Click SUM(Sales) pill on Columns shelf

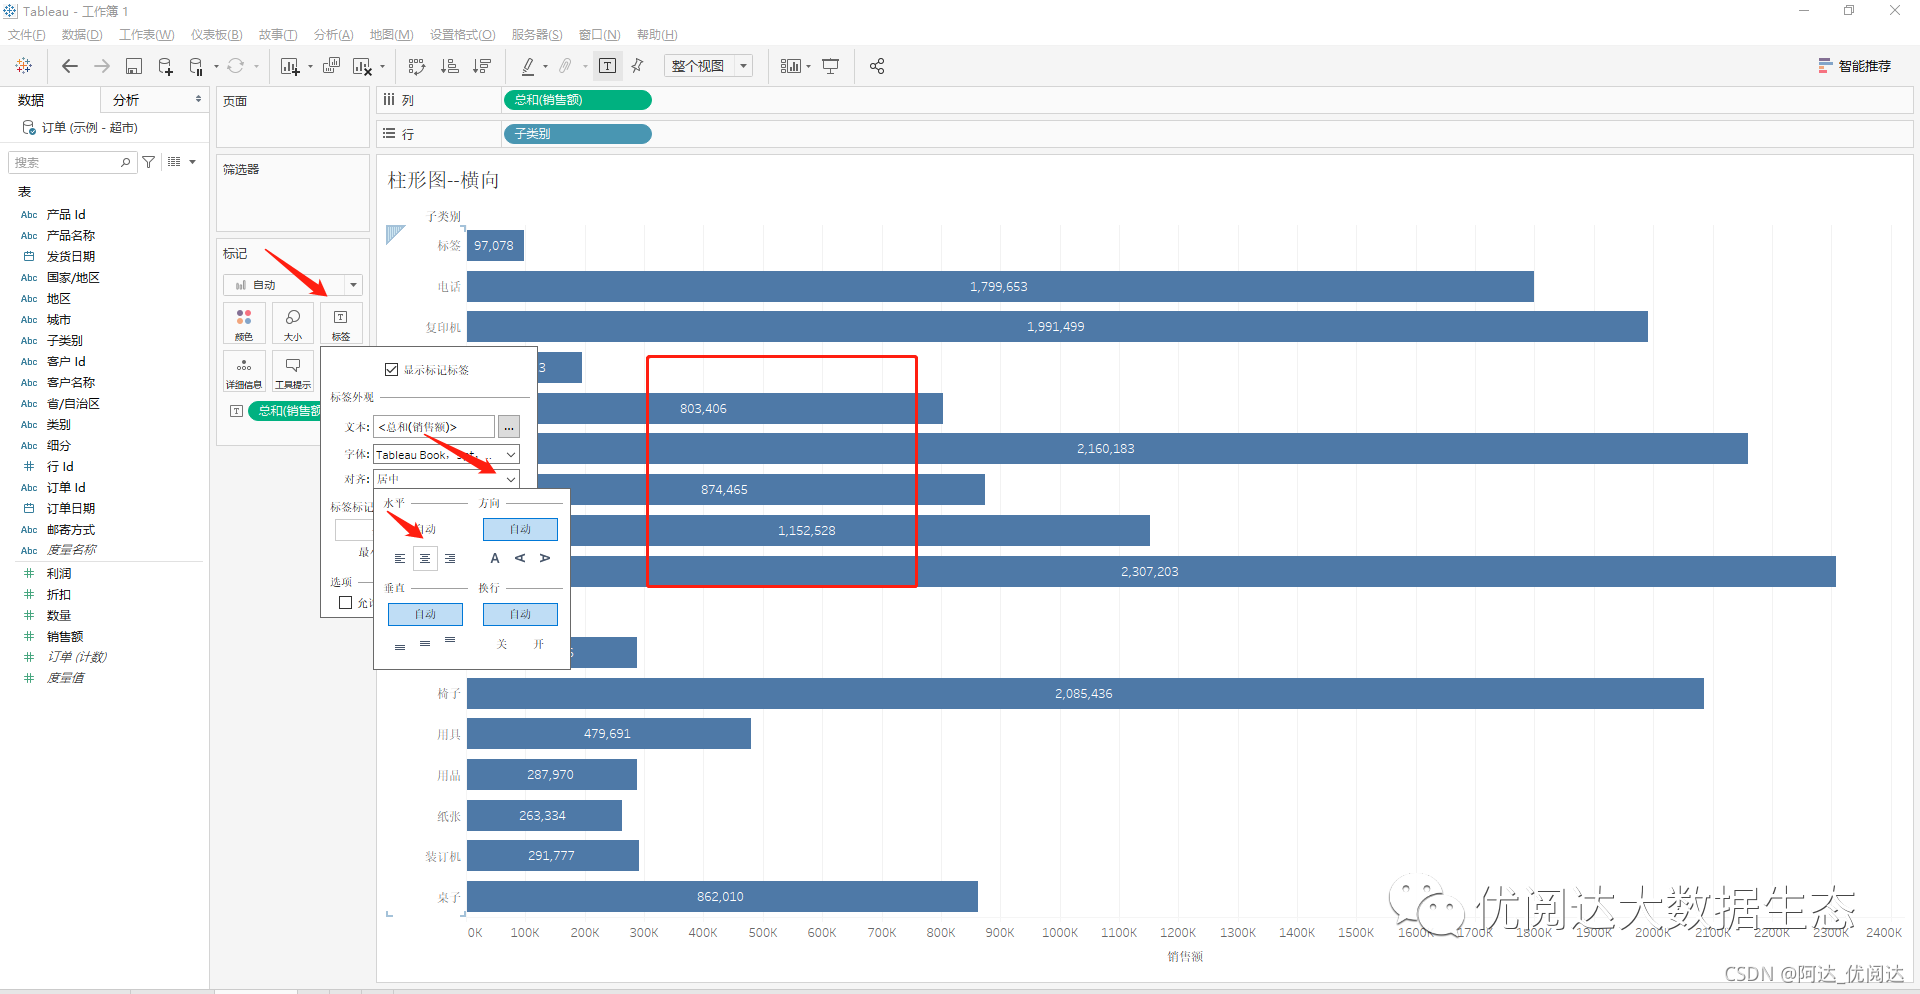tap(577, 100)
